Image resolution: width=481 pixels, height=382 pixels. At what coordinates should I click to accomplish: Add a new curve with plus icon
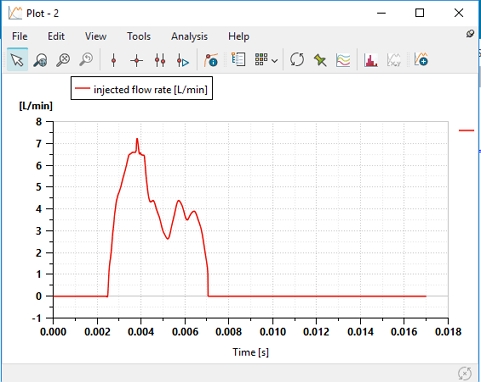tap(421, 60)
